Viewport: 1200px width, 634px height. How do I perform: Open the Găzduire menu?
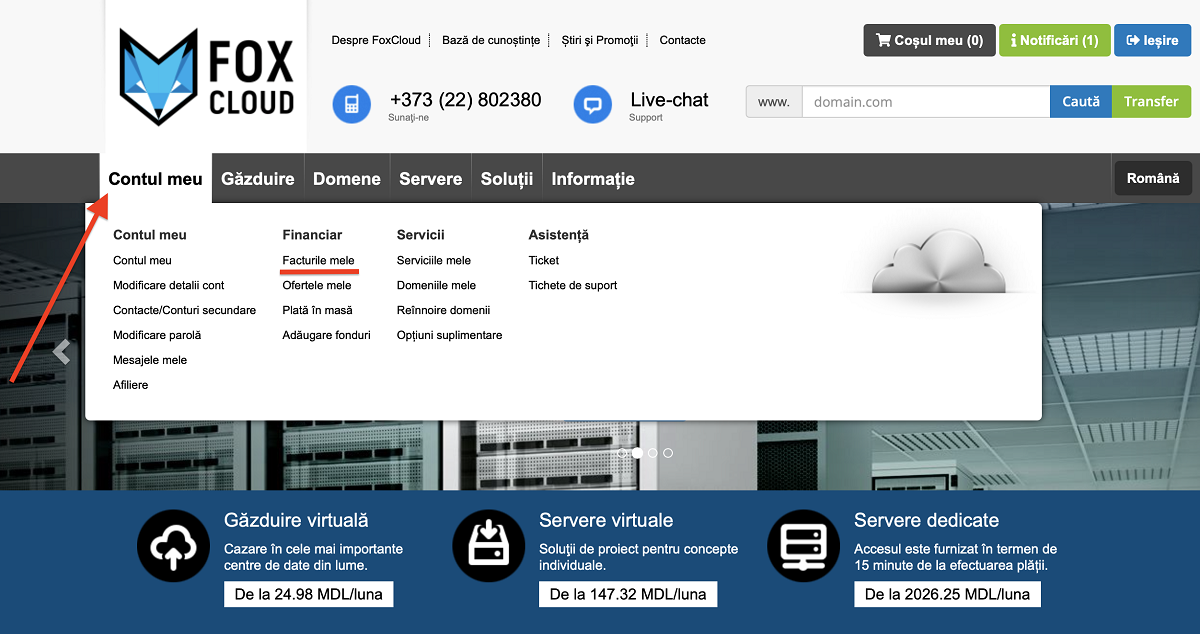pos(258,179)
